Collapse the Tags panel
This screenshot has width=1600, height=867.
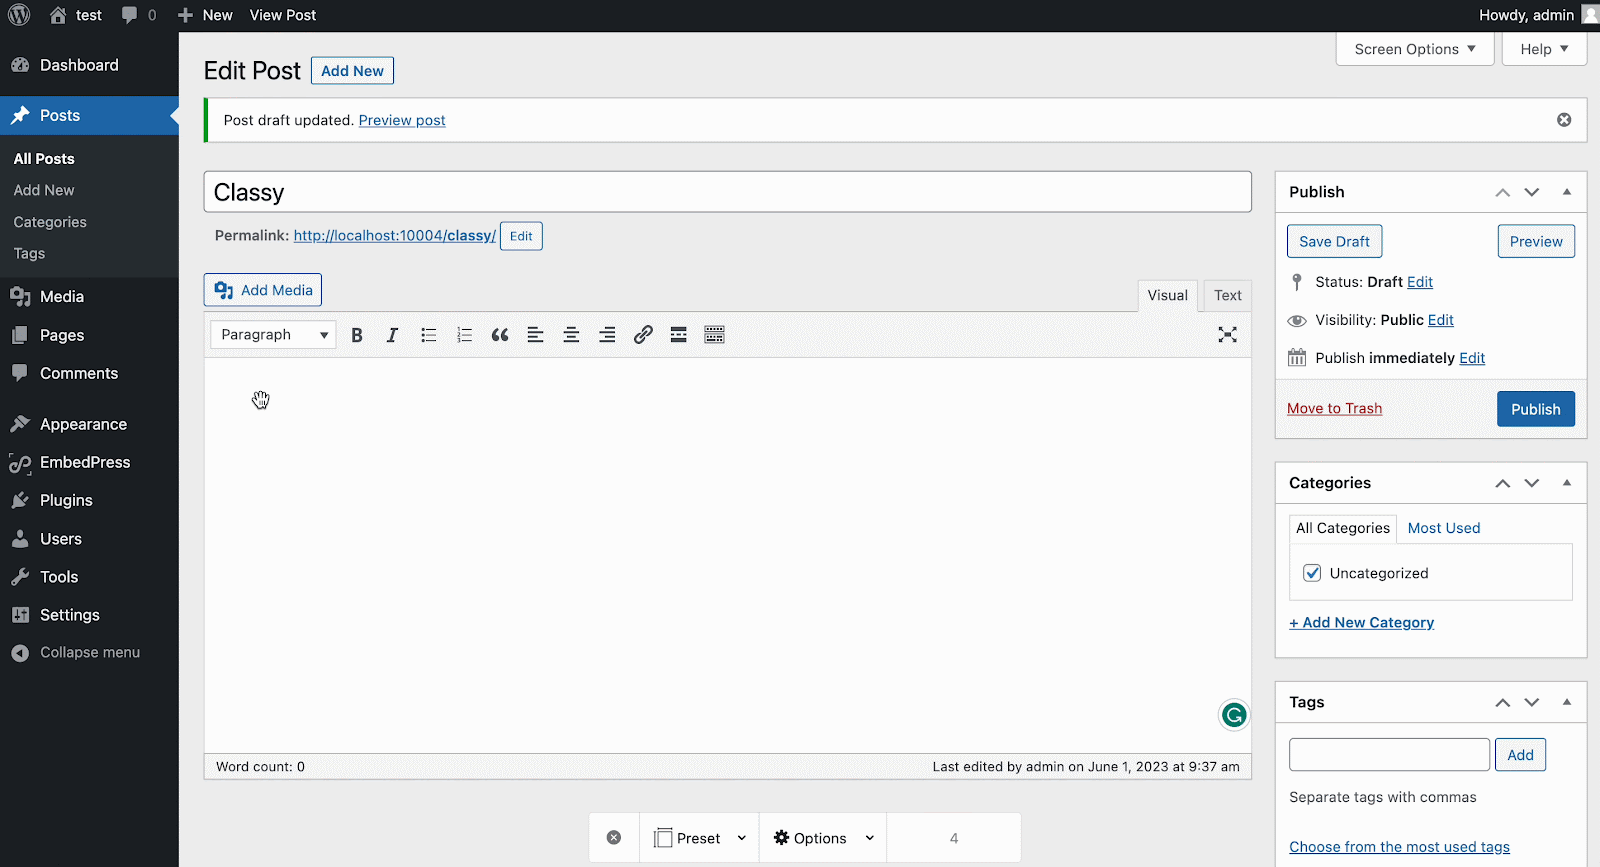1567,702
